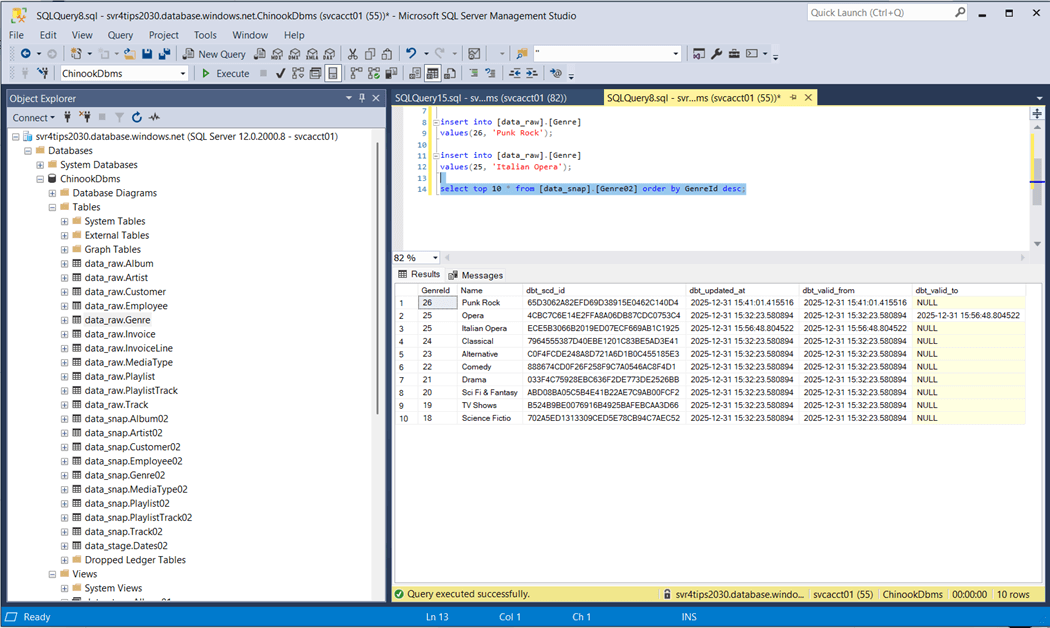Click the Parse query checkmark icon
The height and width of the screenshot is (628, 1050).
click(x=281, y=73)
